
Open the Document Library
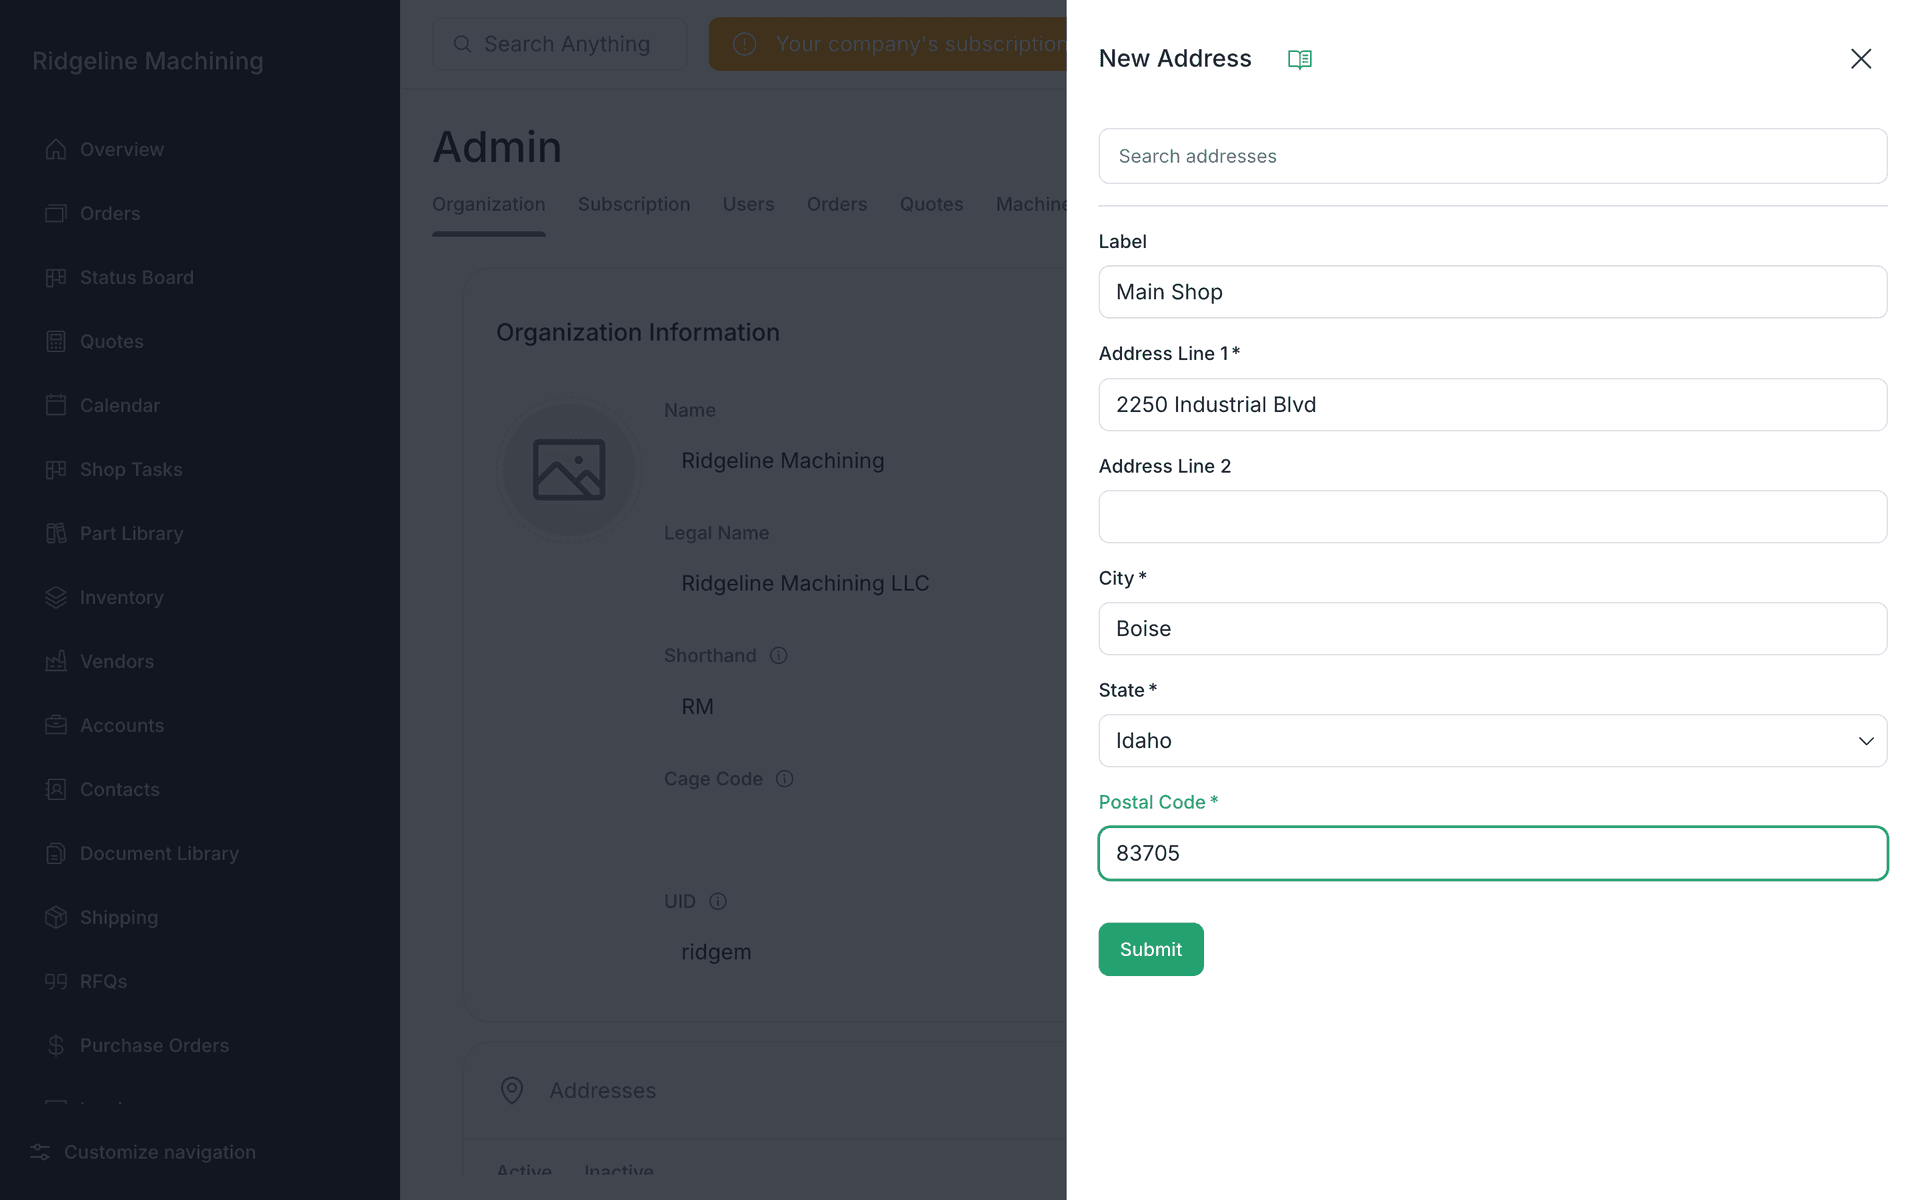[142, 853]
